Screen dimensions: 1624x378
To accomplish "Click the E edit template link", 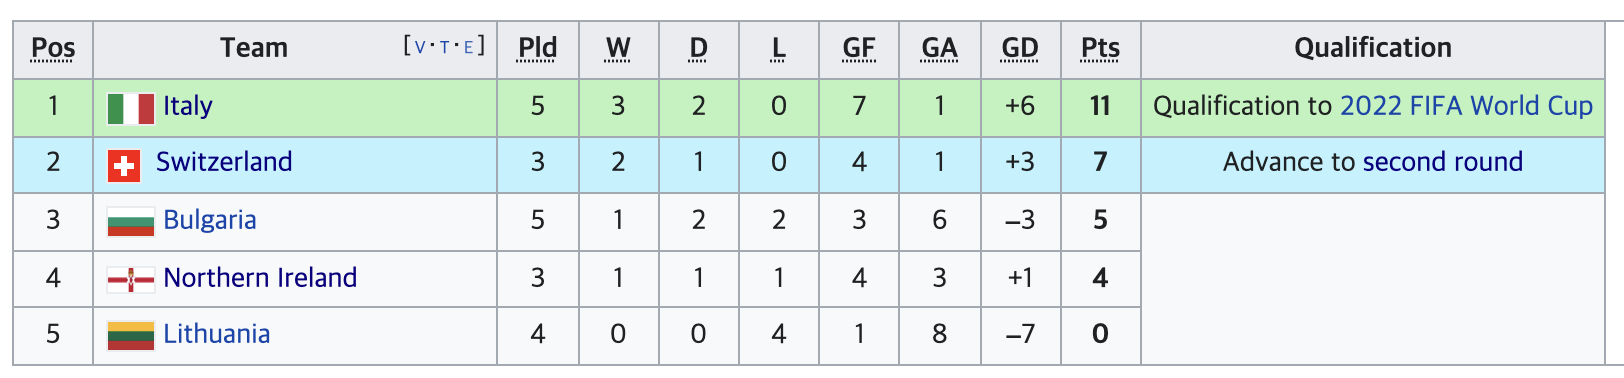I will point(469,46).
